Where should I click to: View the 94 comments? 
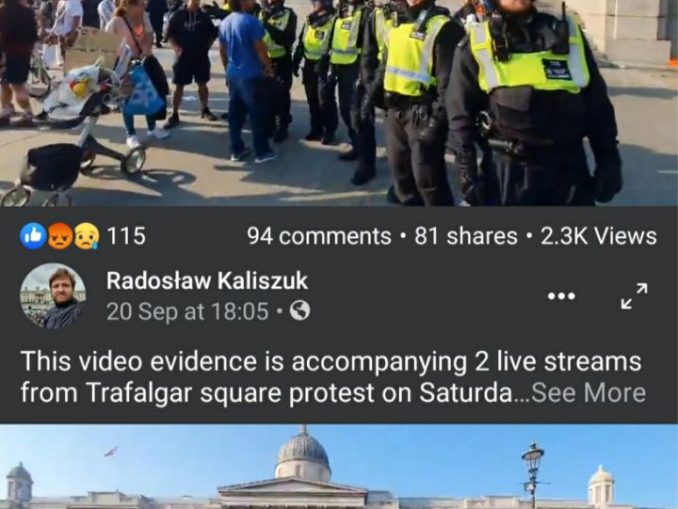(319, 236)
